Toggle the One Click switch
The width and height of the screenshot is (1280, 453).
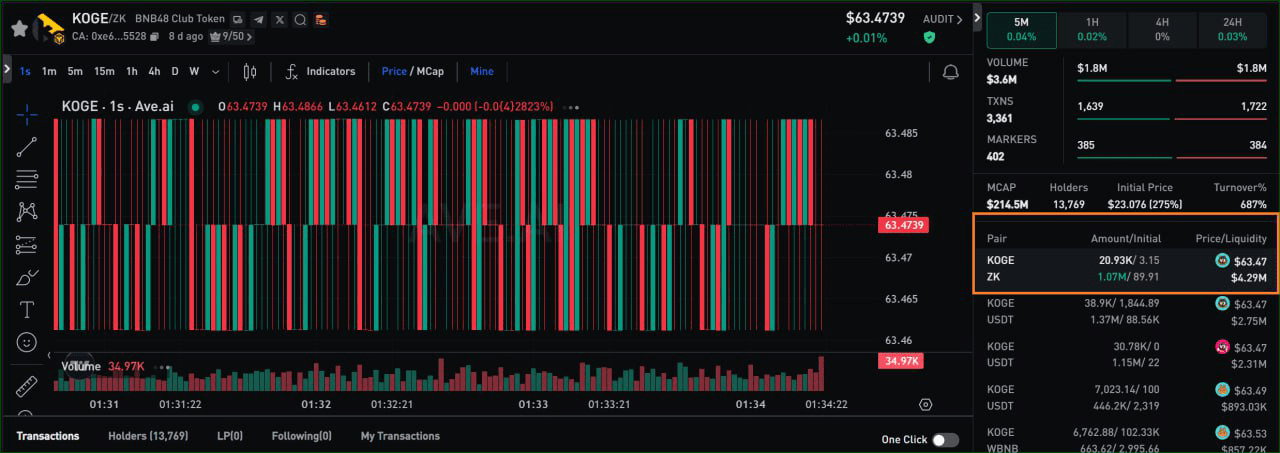tap(945, 440)
